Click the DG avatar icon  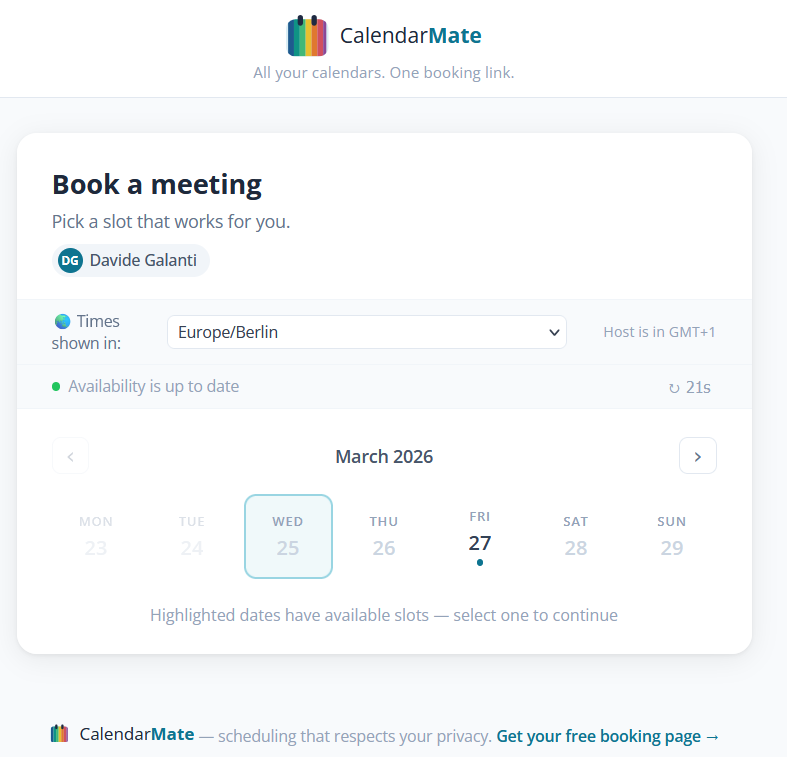click(70, 261)
